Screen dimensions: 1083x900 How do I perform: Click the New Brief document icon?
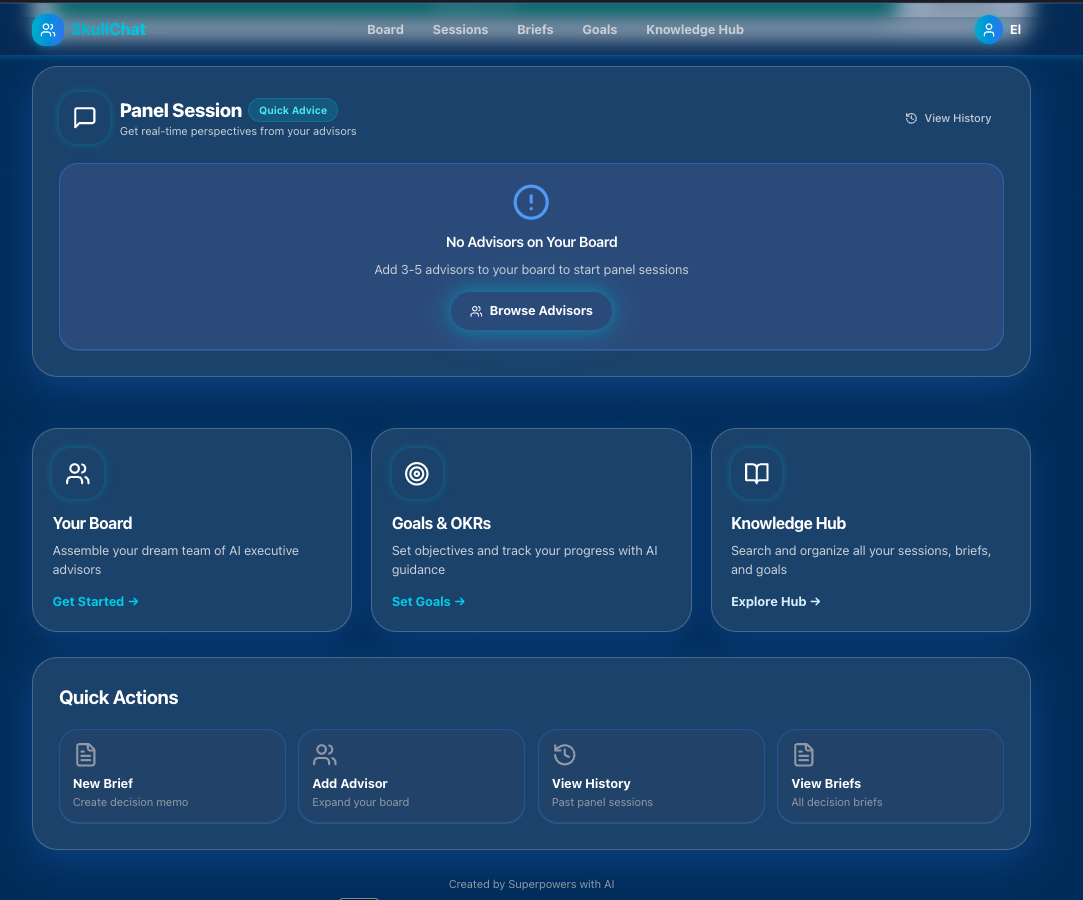(x=86, y=754)
